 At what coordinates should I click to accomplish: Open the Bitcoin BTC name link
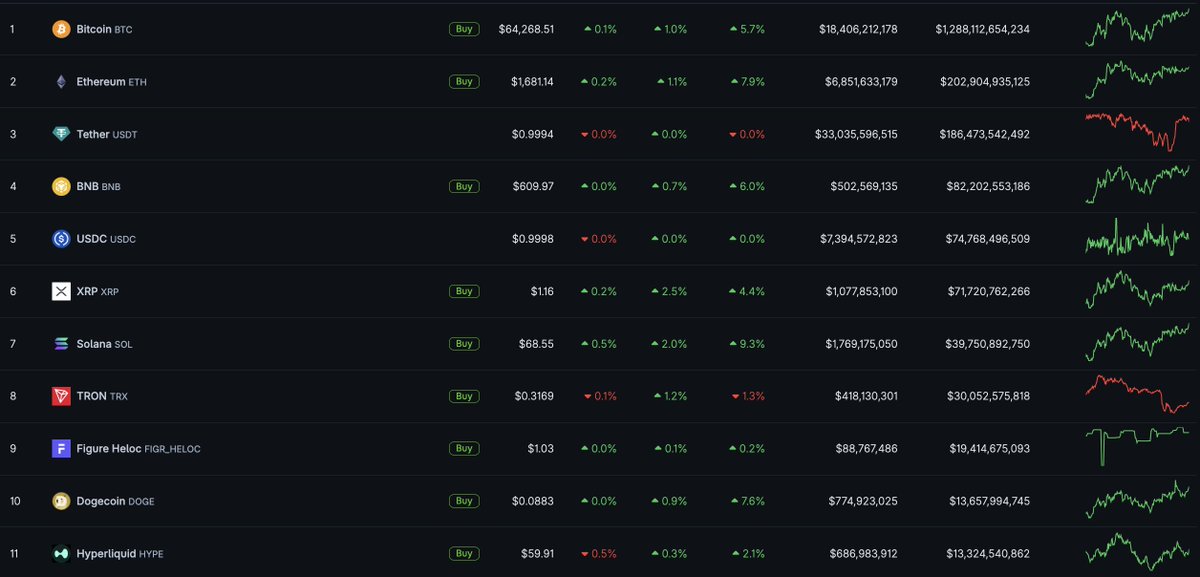(x=104, y=30)
